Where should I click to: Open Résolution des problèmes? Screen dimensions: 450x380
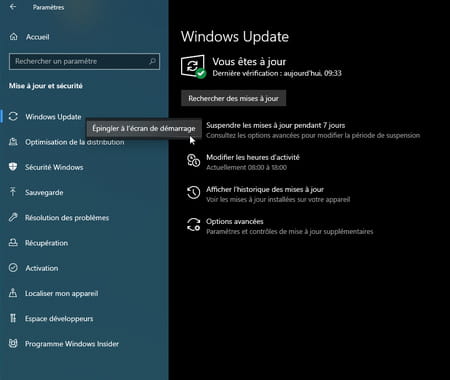click(67, 218)
